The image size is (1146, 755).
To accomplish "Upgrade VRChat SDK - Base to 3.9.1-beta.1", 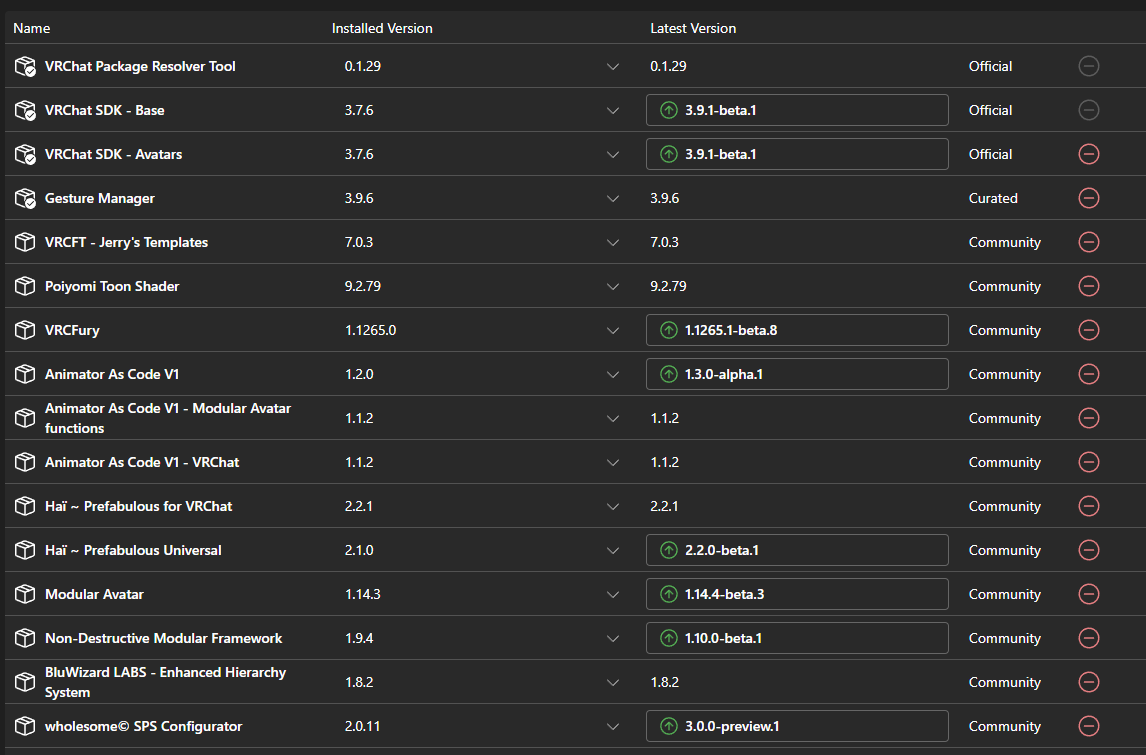I will [x=797, y=110].
